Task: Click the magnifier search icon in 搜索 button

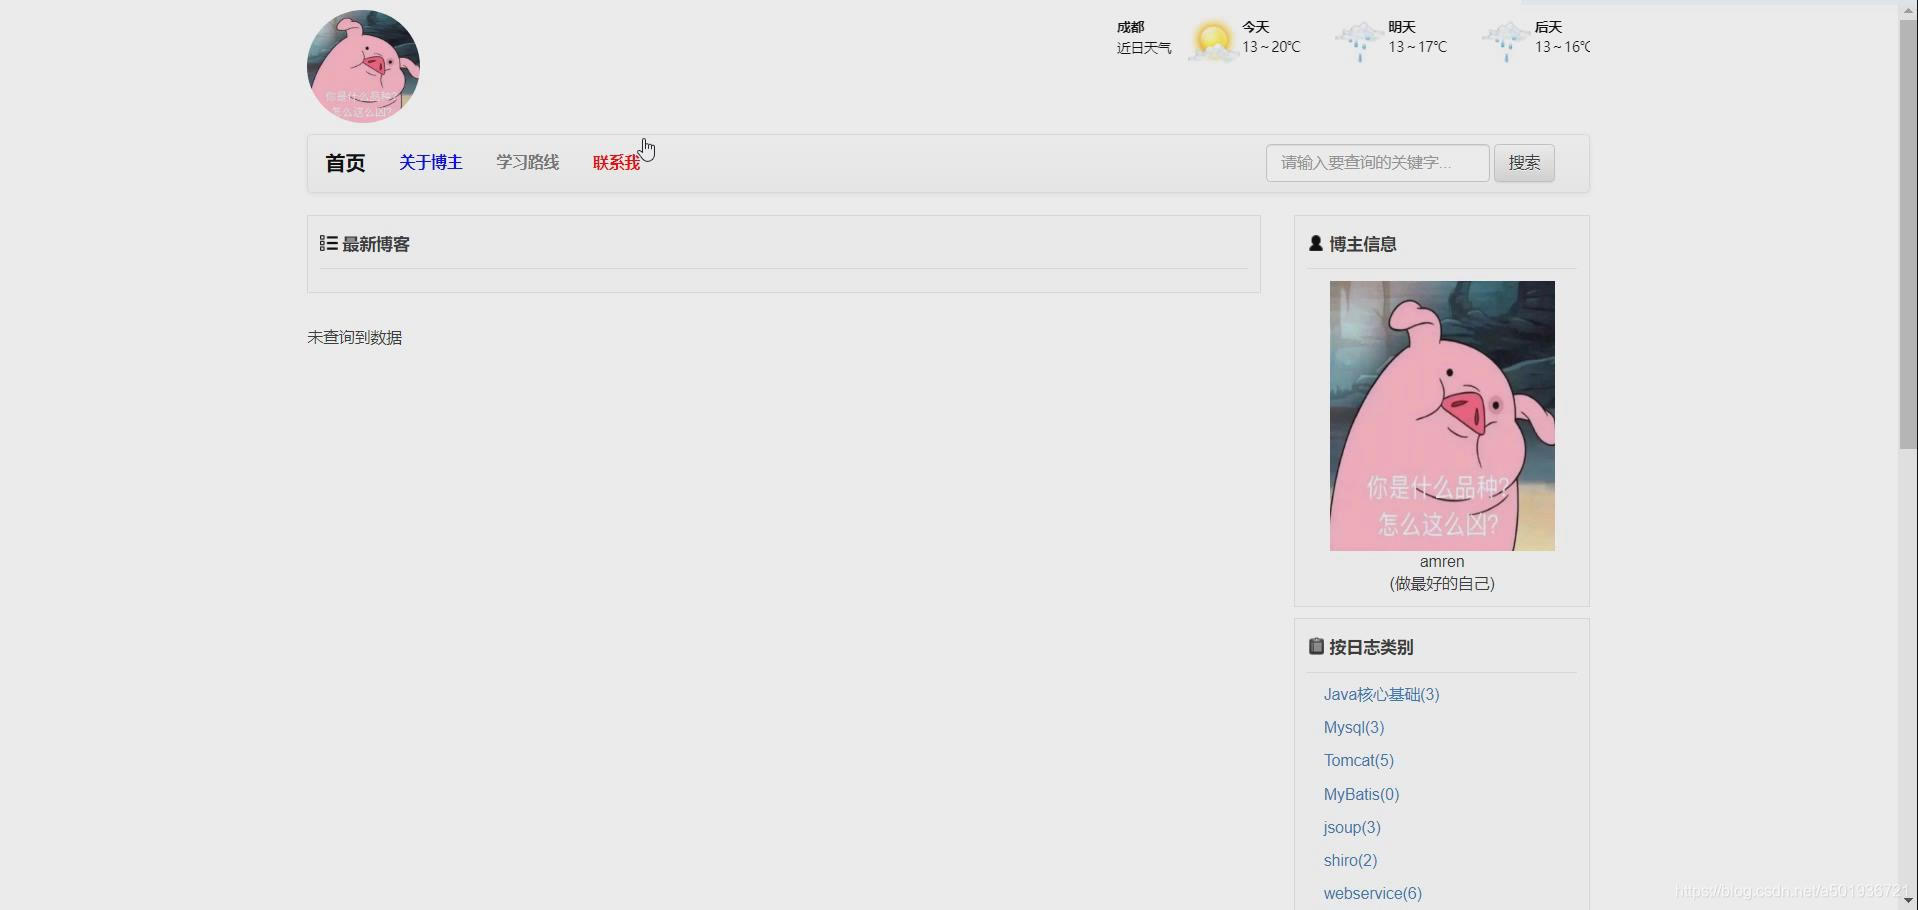Action: coord(1524,163)
